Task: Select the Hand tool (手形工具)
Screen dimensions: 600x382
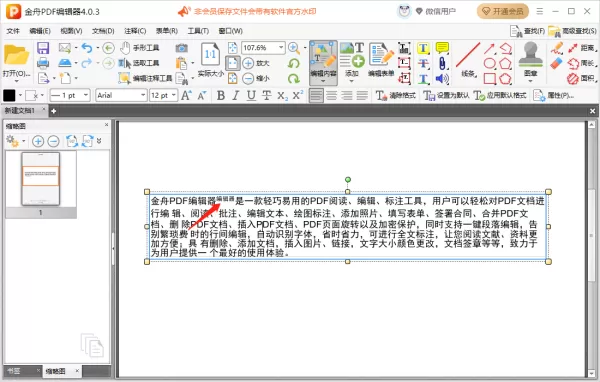Action: [x=139, y=48]
